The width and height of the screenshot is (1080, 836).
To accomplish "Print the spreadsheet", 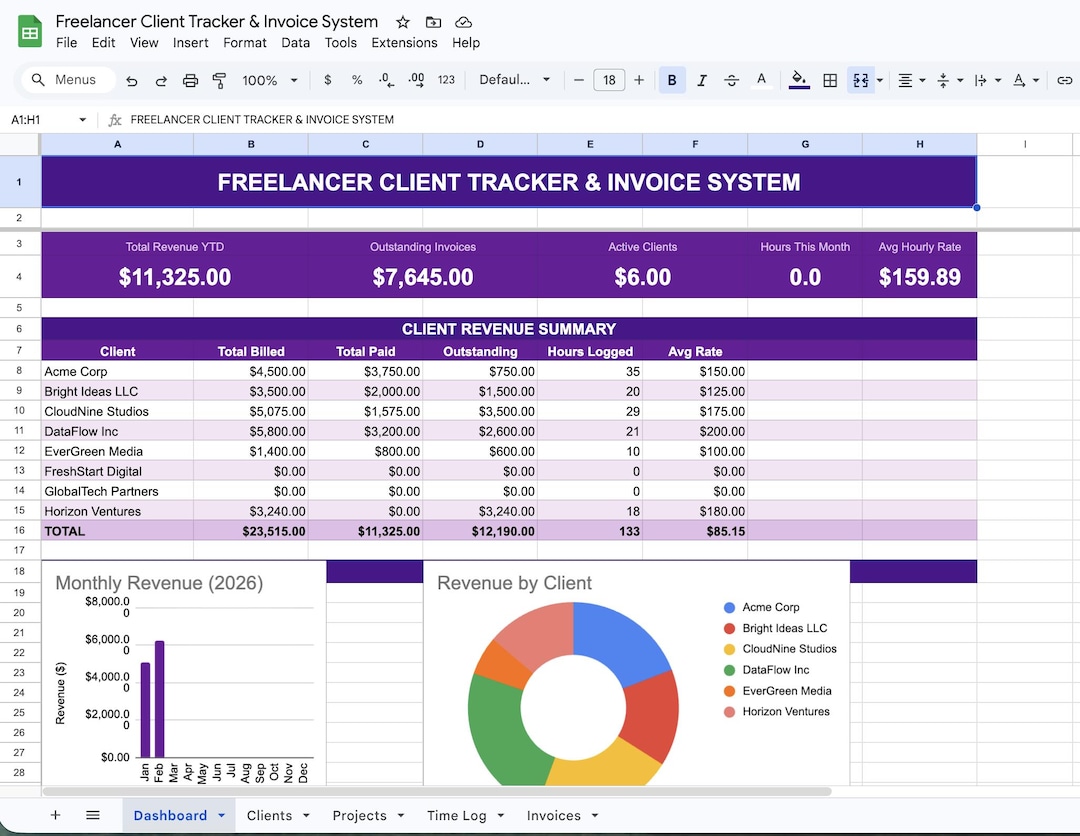I will [190, 81].
